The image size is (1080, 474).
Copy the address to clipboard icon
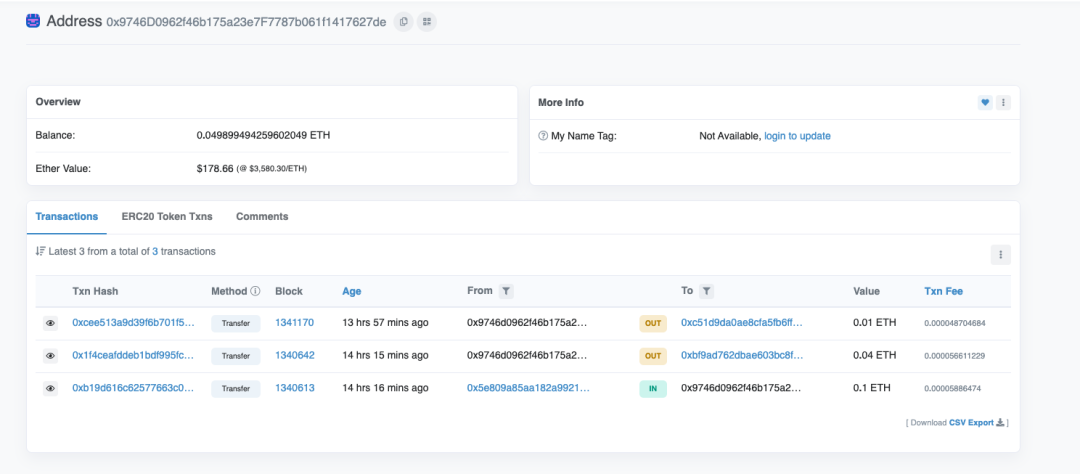coord(403,21)
